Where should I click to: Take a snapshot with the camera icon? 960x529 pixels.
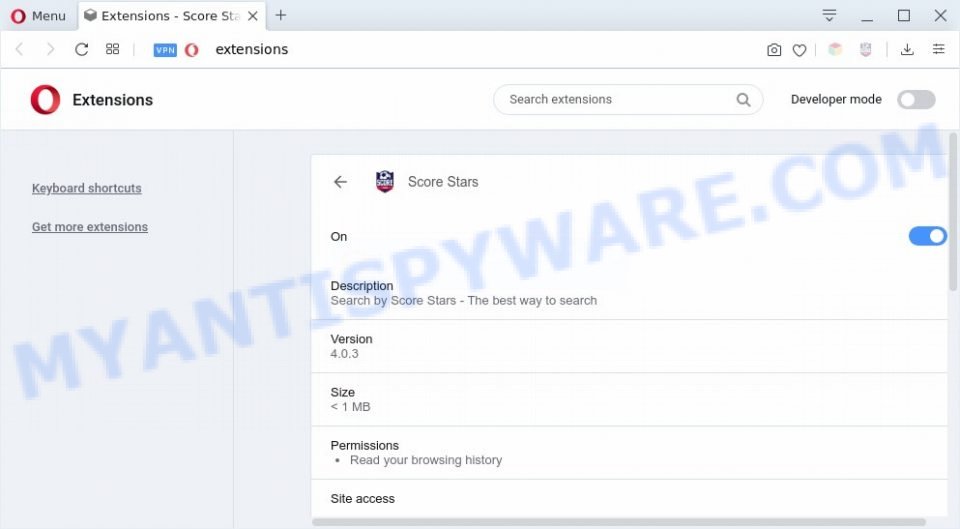pos(774,50)
